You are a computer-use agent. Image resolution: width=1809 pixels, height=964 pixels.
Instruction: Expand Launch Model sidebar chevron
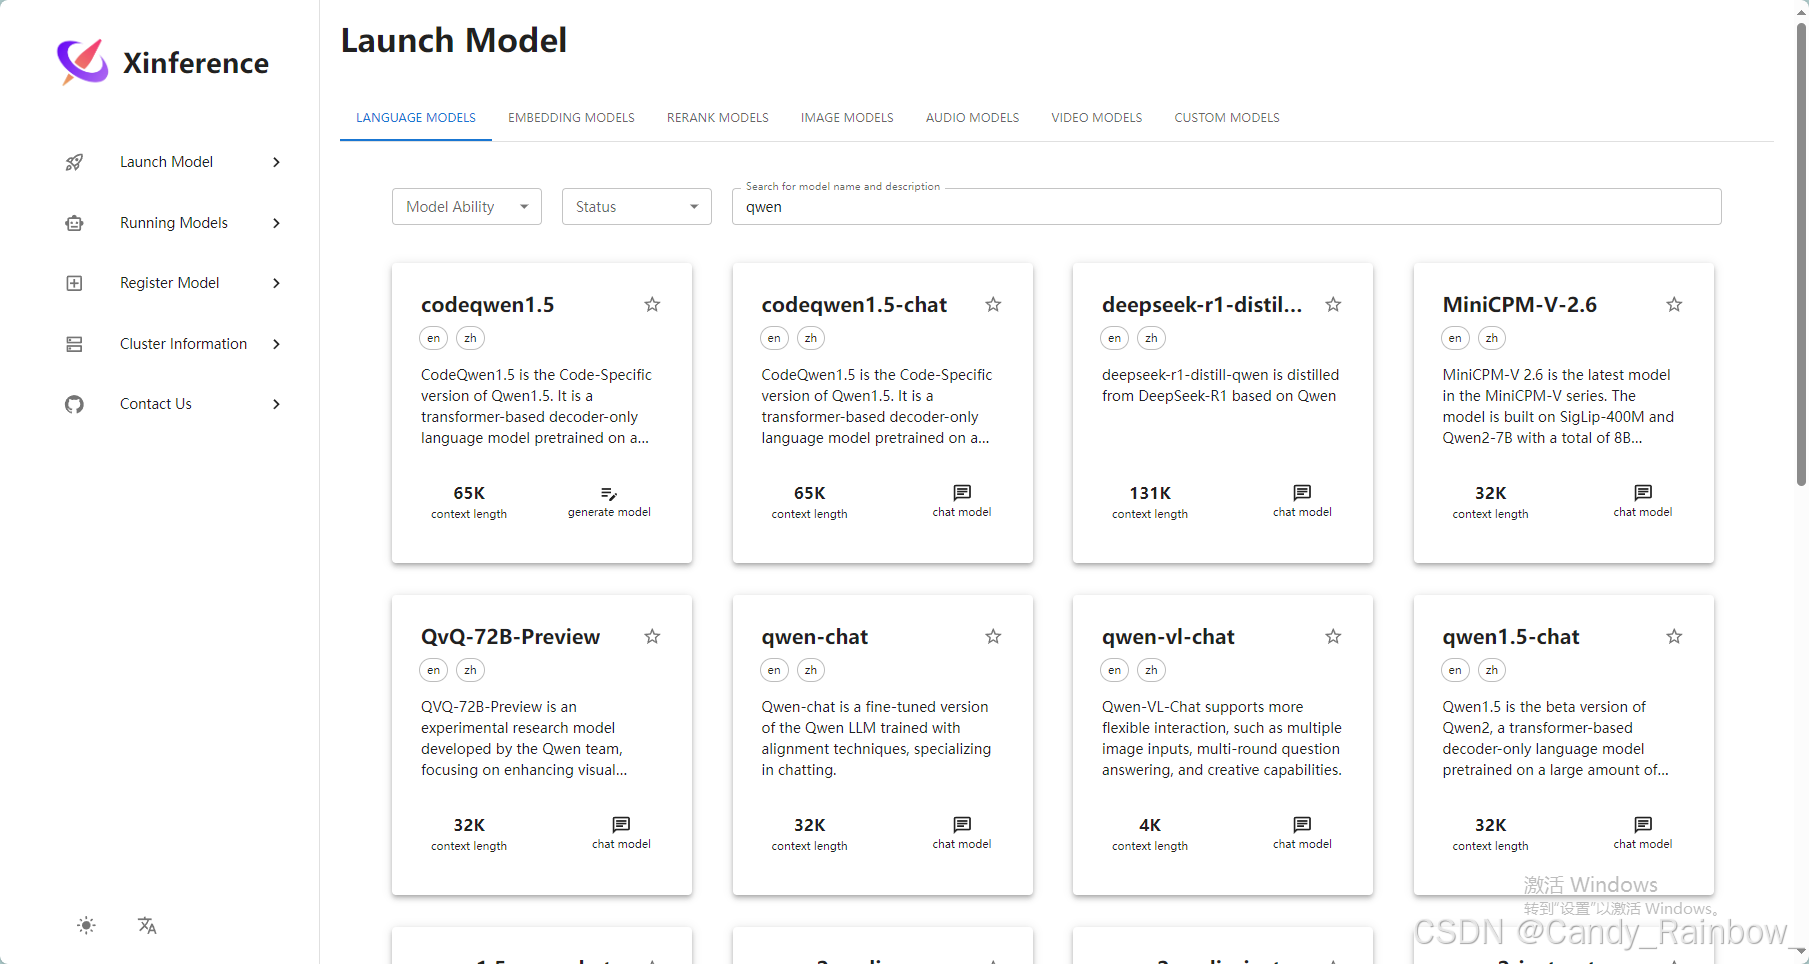tap(277, 162)
